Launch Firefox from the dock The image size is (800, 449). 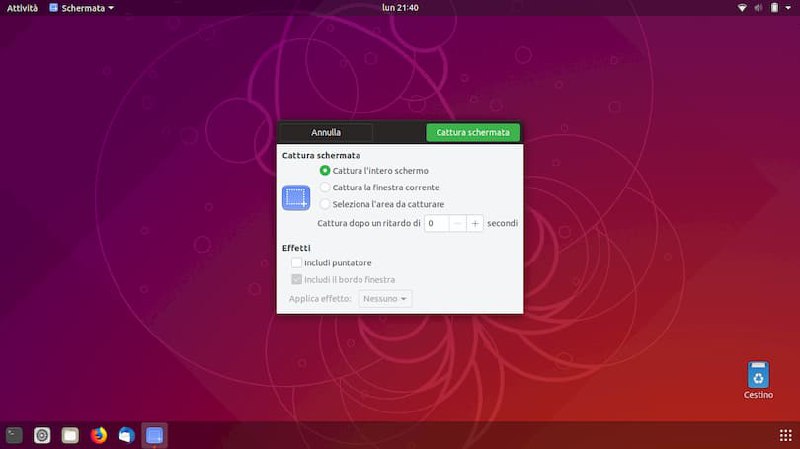pos(98,435)
